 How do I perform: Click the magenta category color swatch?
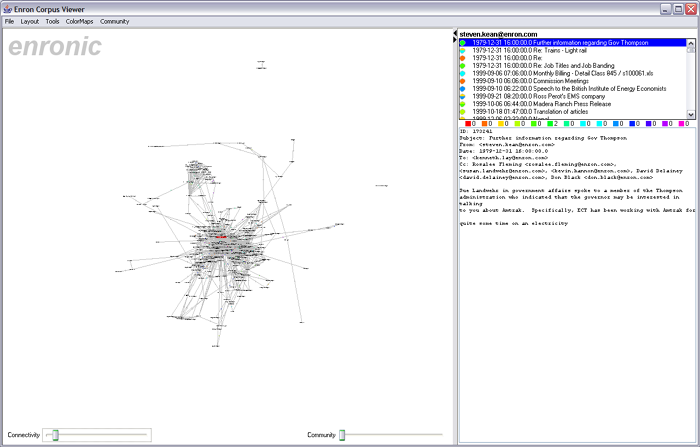(681, 124)
